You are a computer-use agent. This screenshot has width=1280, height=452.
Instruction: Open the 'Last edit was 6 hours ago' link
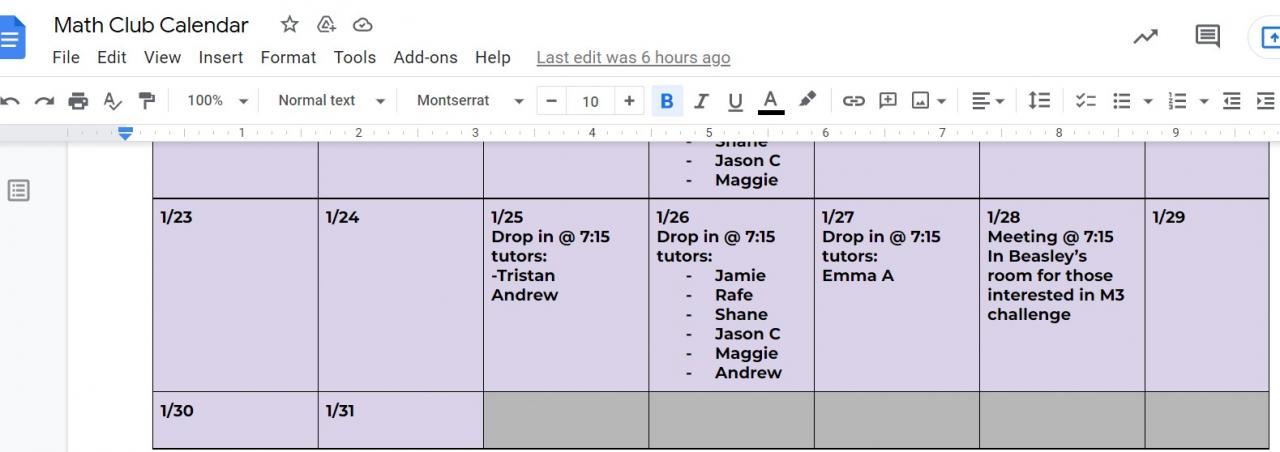pyautogui.click(x=633, y=57)
